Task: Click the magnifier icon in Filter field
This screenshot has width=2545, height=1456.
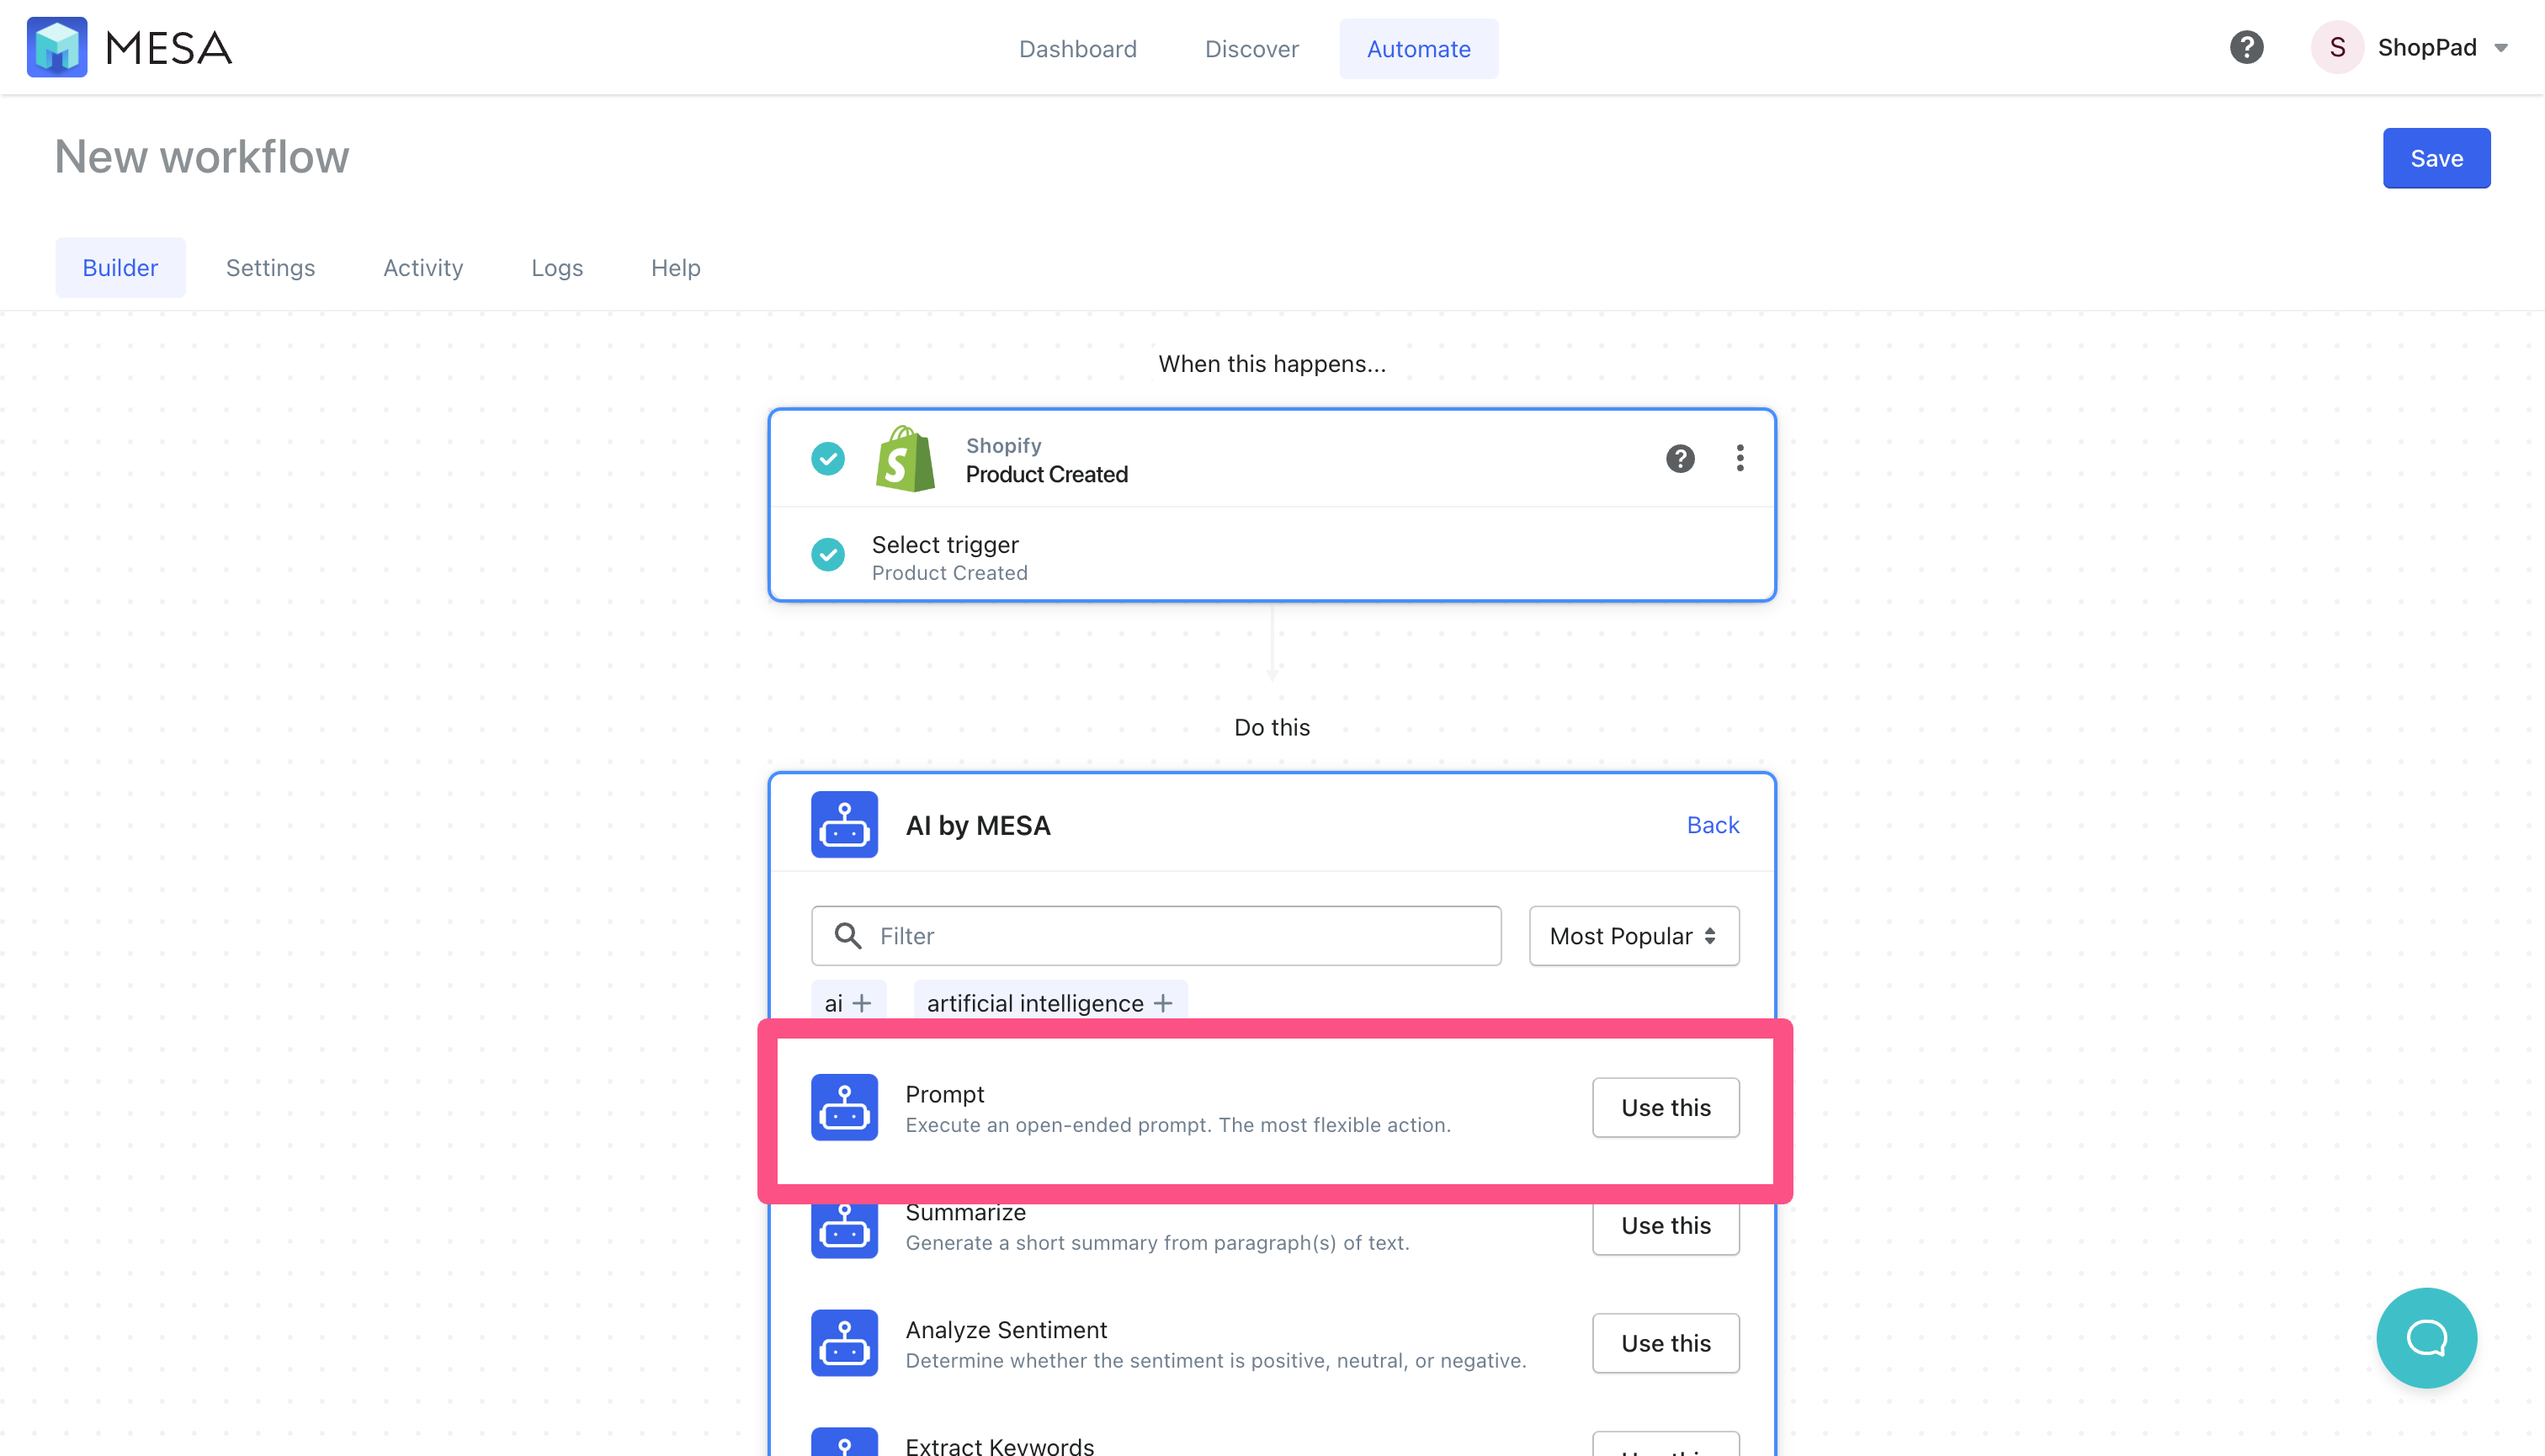Action: click(x=847, y=935)
